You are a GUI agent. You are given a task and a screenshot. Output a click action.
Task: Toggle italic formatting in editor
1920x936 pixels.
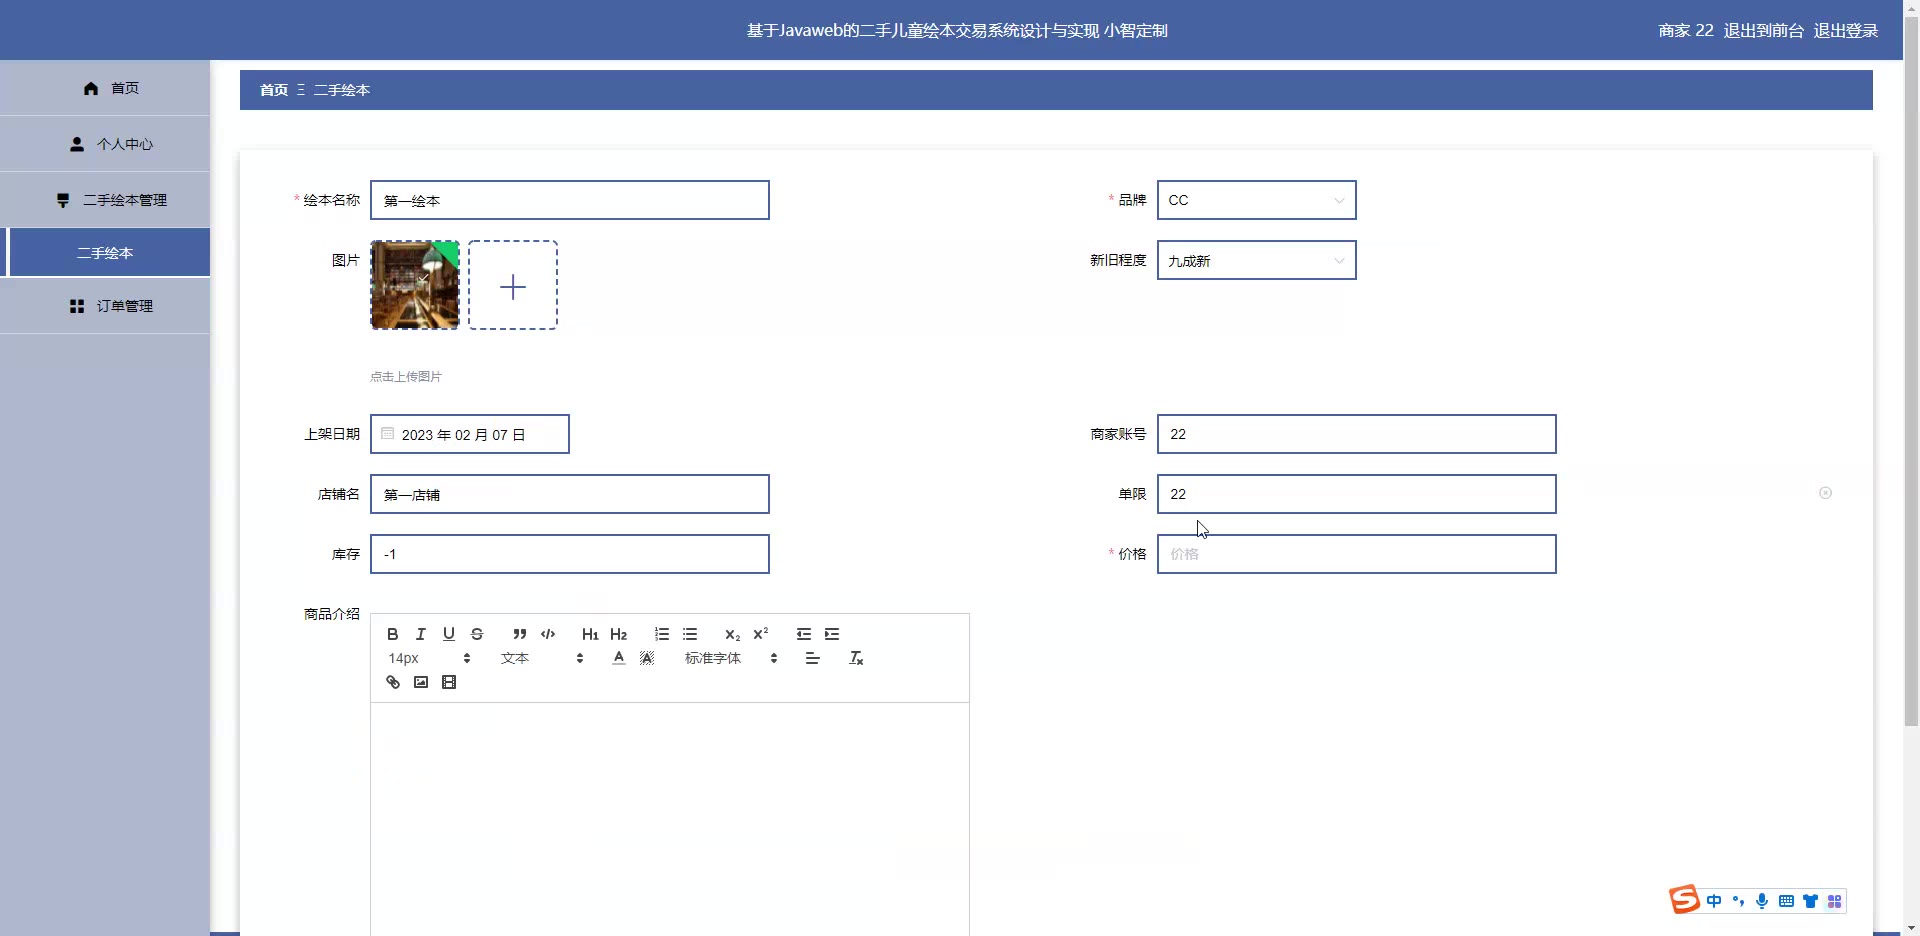421,634
